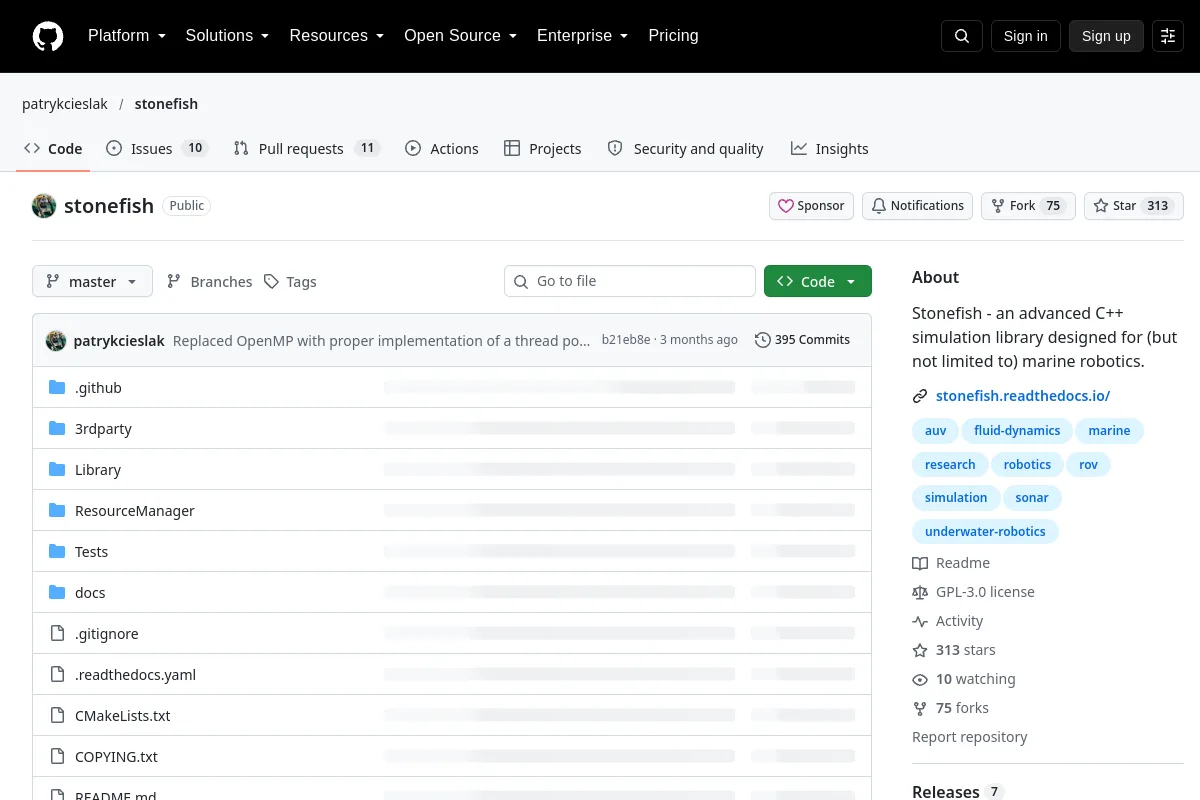
Task: Expand the Open Source menu
Action: pyautogui.click(x=460, y=36)
